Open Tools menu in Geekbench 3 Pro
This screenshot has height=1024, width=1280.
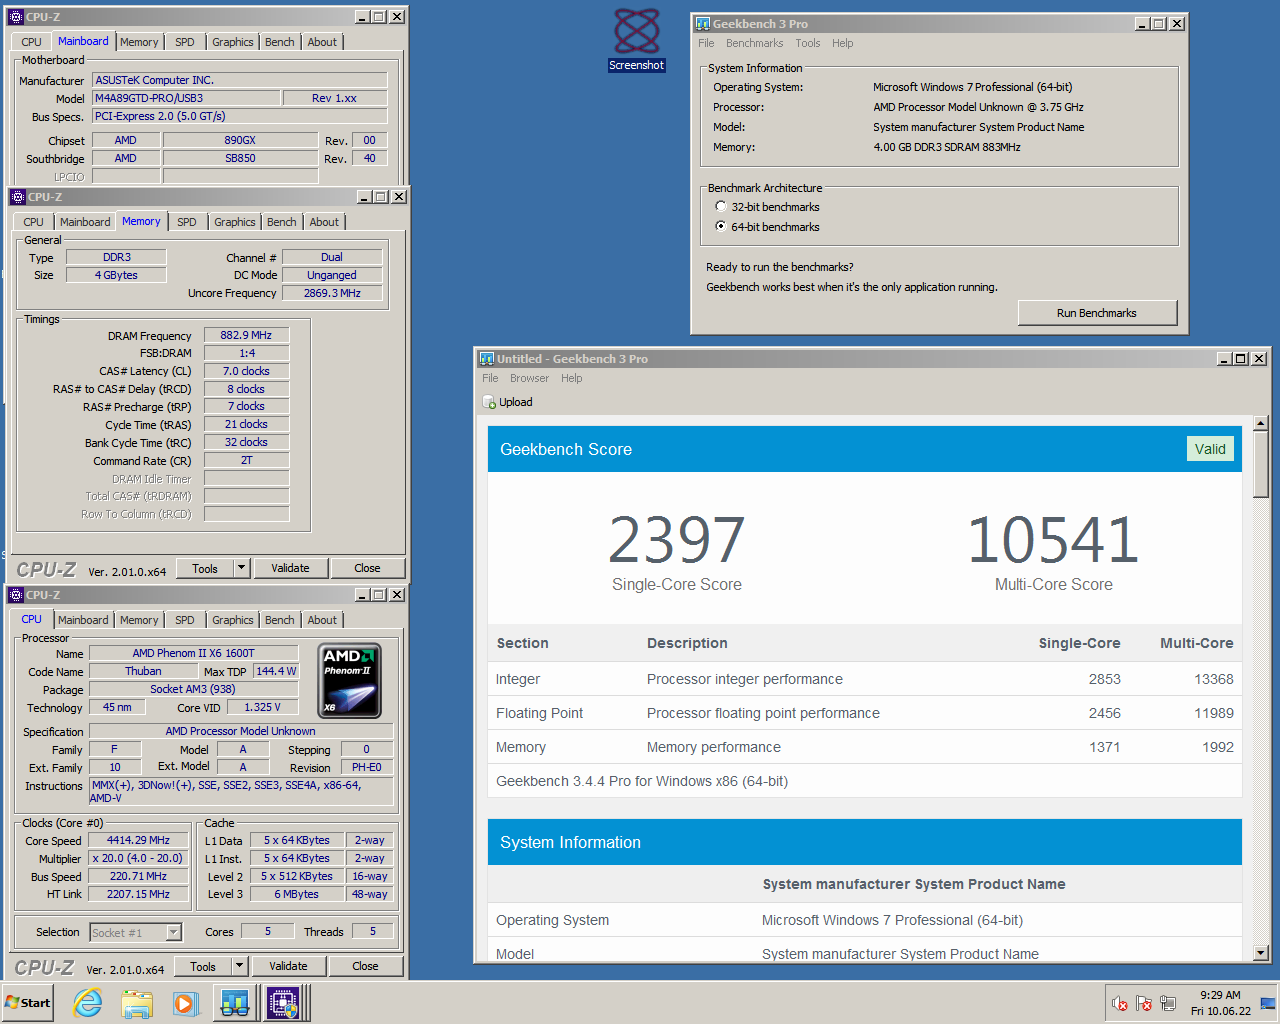(x=807, y=43)
